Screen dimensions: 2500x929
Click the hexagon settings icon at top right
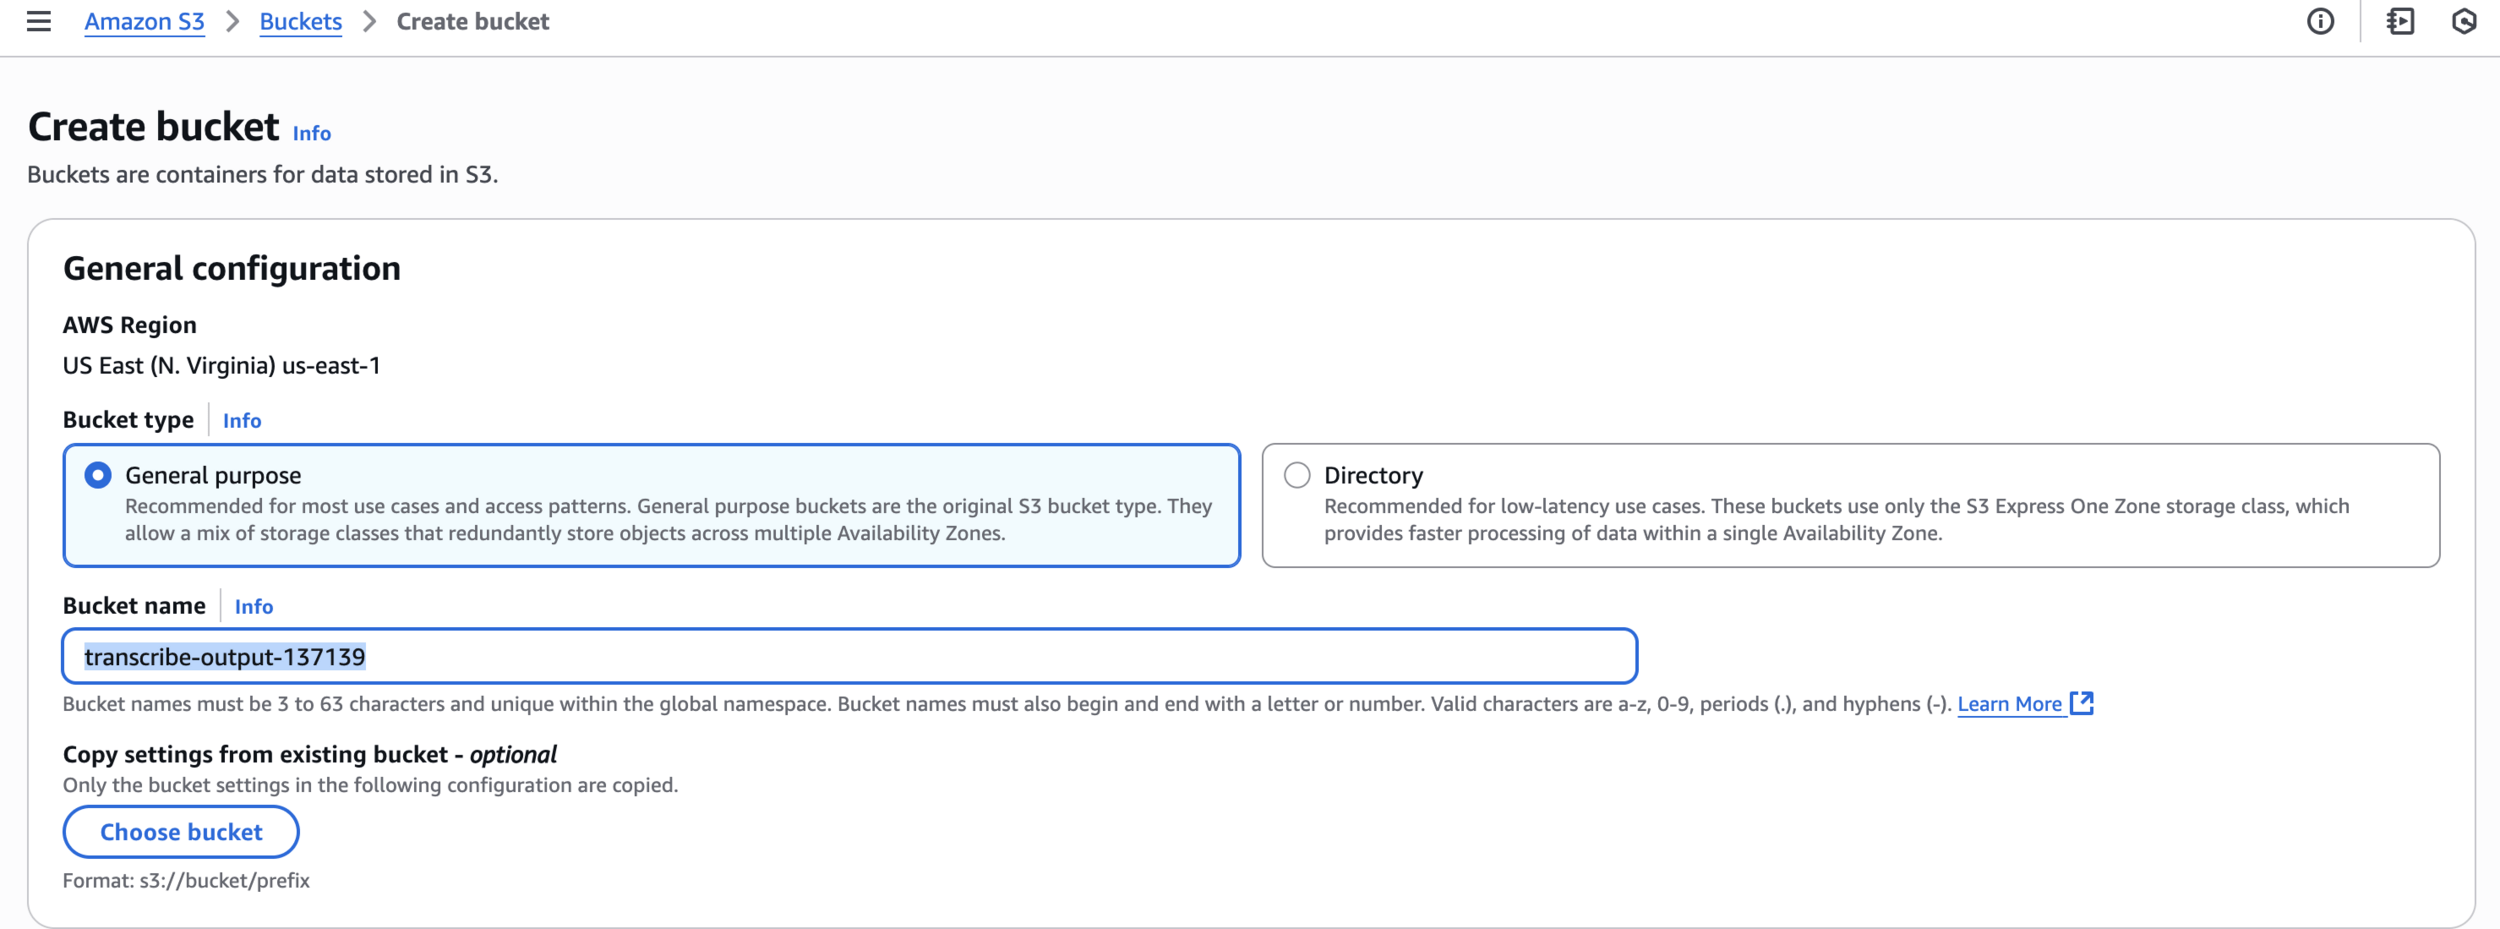pyautogui.click(x=2464, y=21)
